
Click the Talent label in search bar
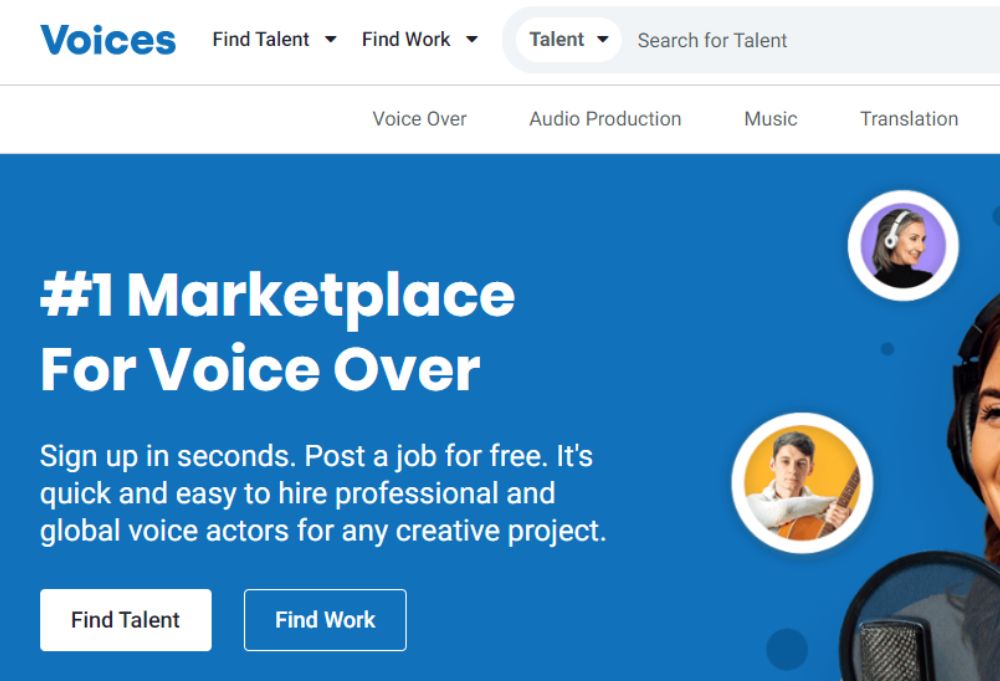coord(556,40)
